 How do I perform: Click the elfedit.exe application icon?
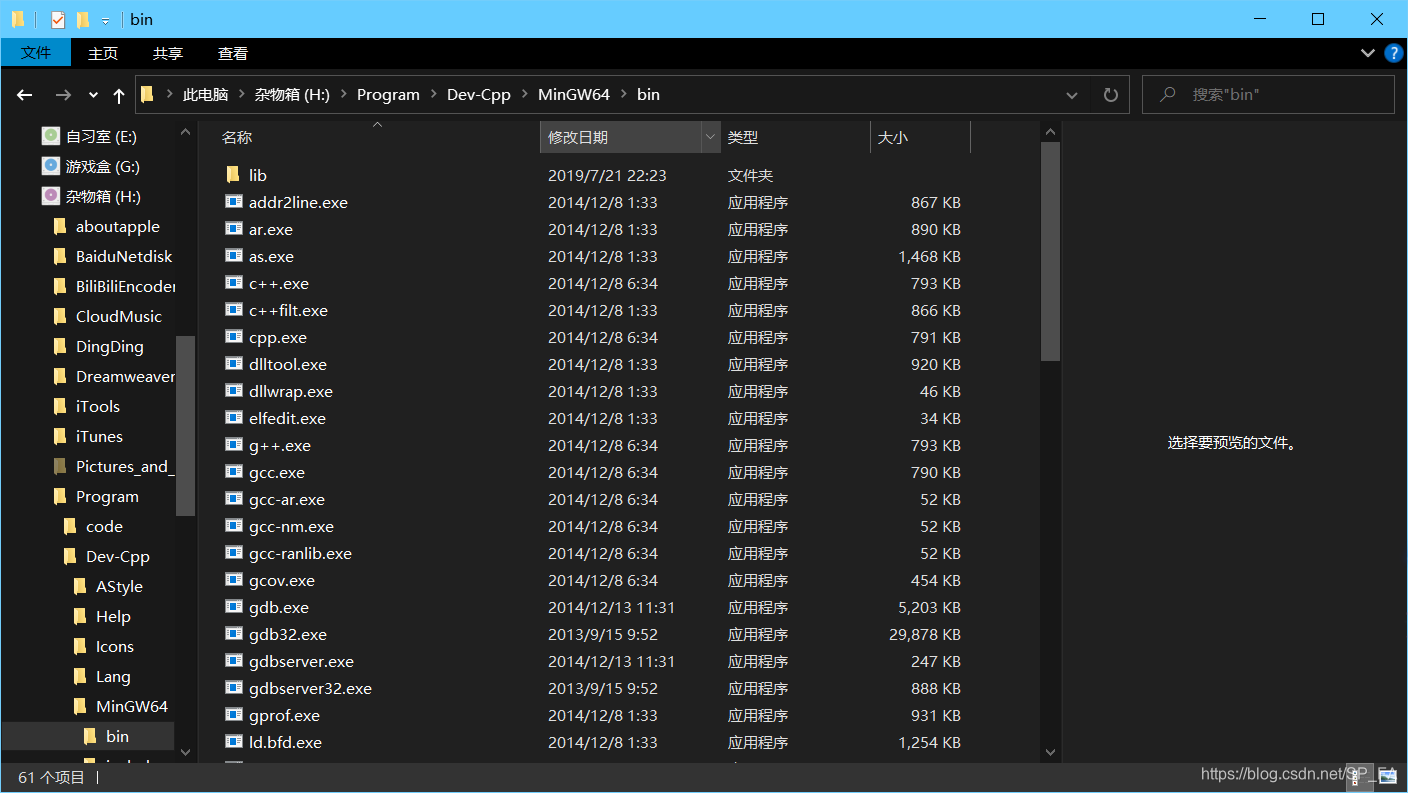coord(233,418)
